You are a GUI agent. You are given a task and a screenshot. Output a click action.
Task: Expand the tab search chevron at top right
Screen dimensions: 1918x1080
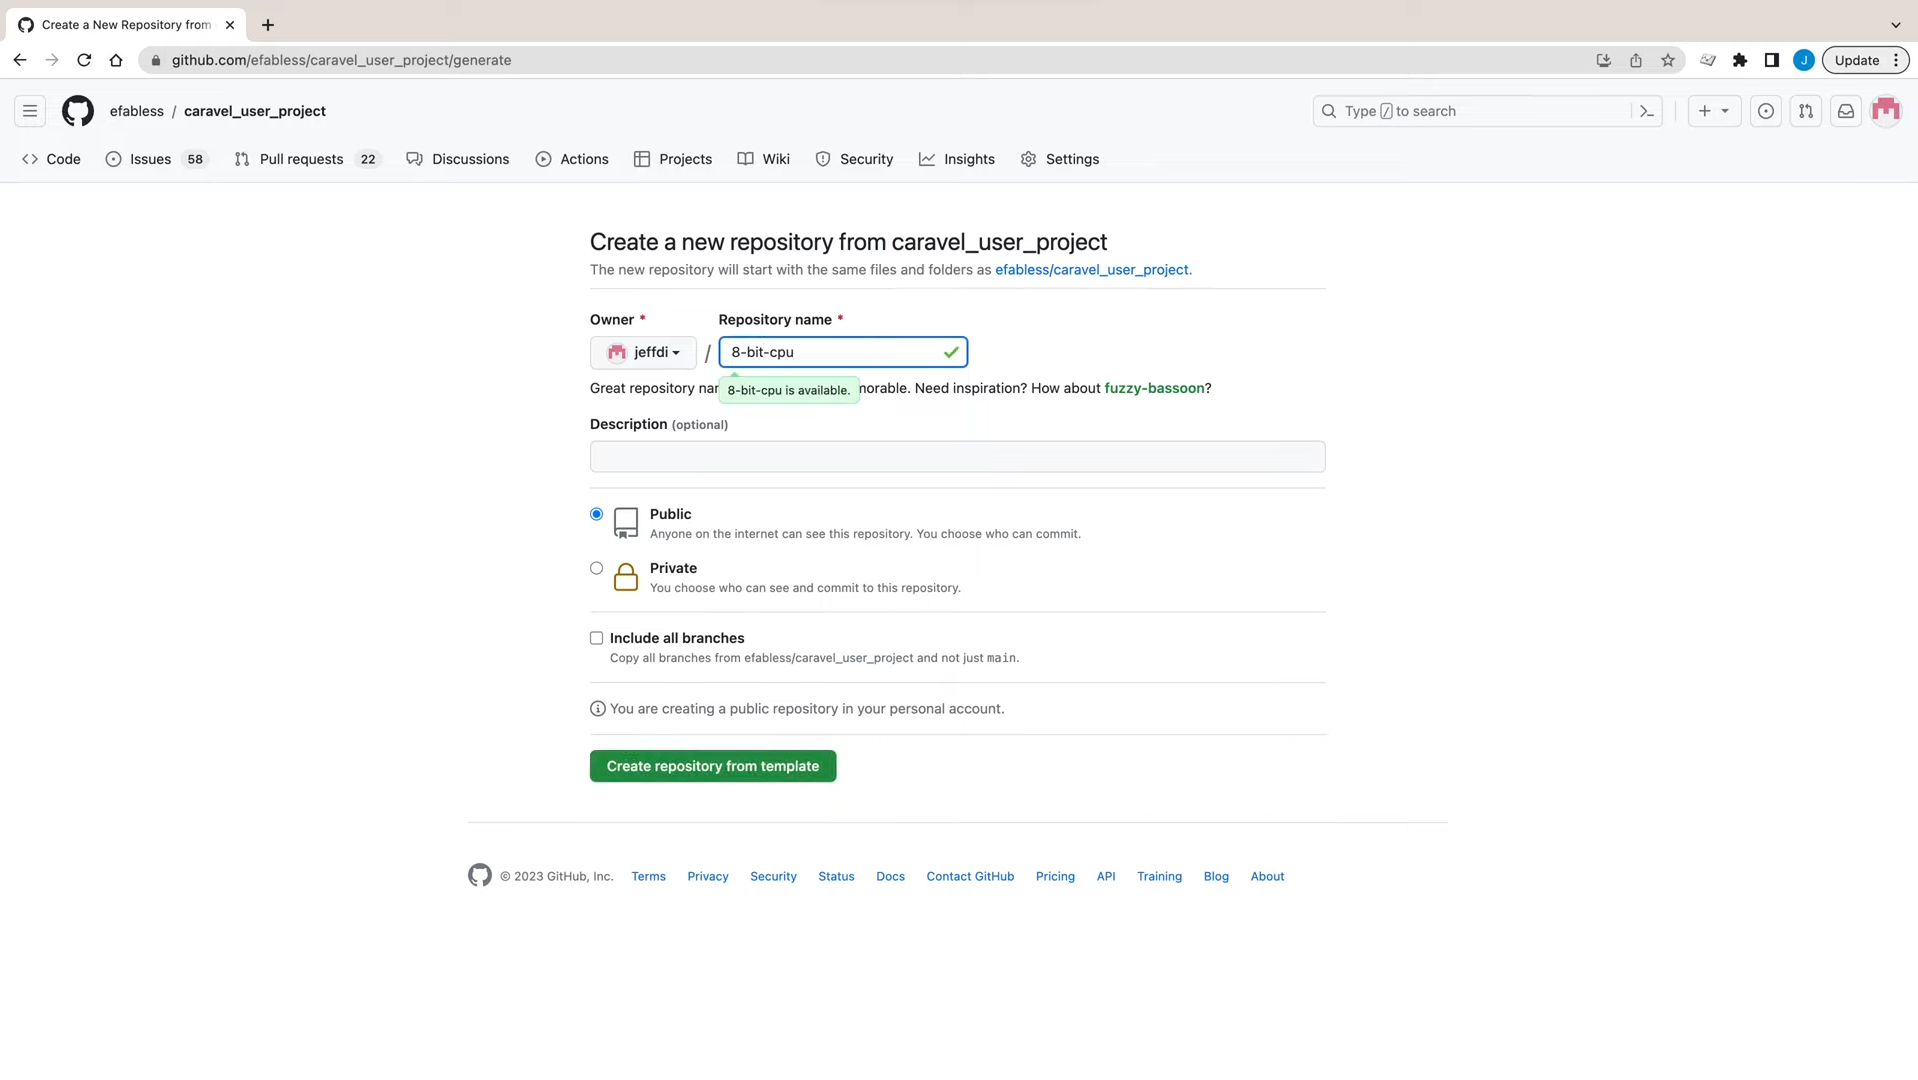pyautogui.click(x=1895, y=25)
